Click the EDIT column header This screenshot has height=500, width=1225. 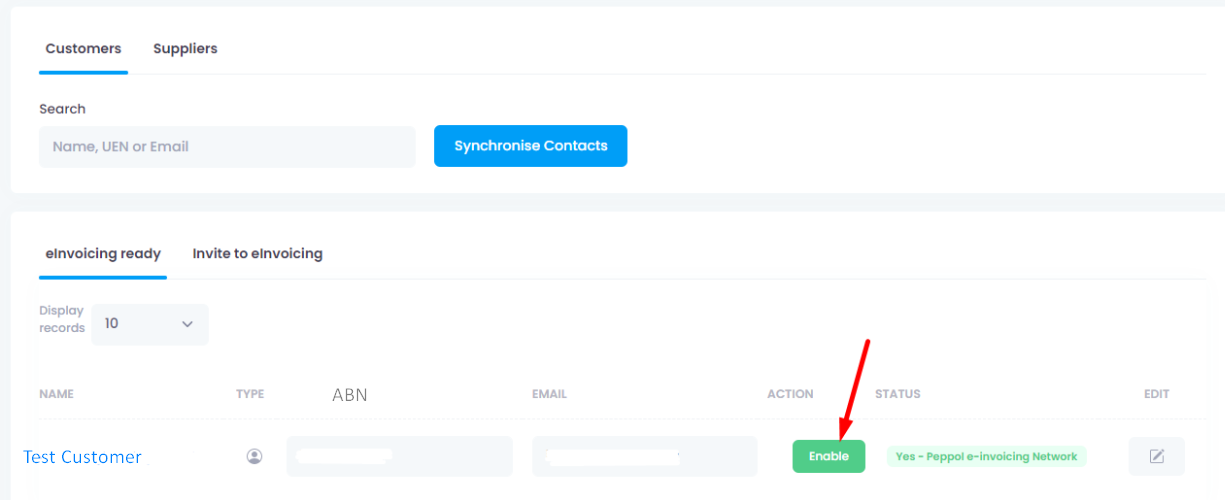[1157, 394]
